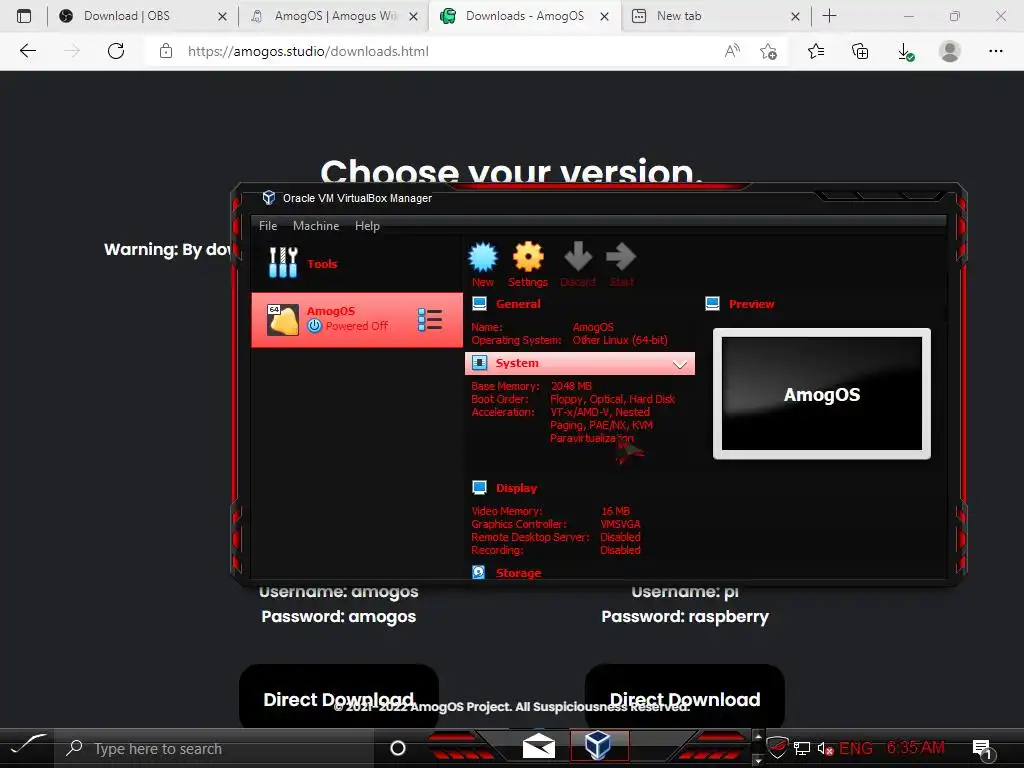Open Mail app on taskbar
This screenshot has height=768, width=1024.
pyautogui.click(x=539, y=746)
